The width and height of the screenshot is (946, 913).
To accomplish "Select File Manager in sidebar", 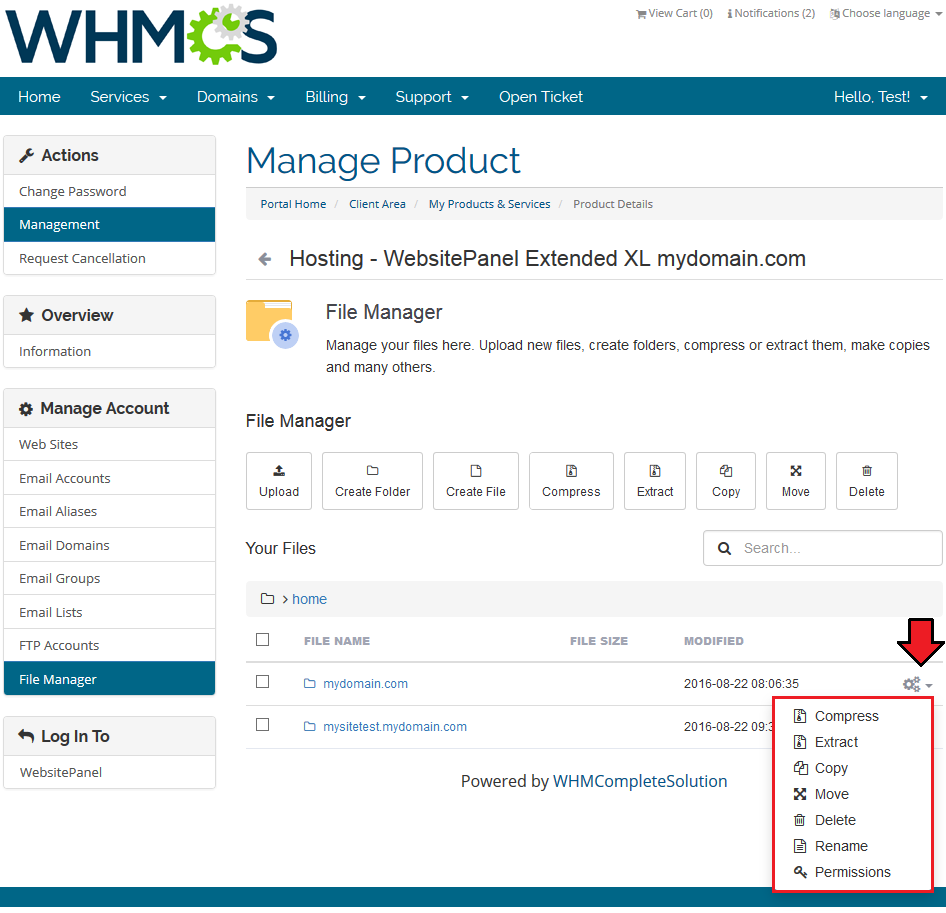I will point(109,679).
